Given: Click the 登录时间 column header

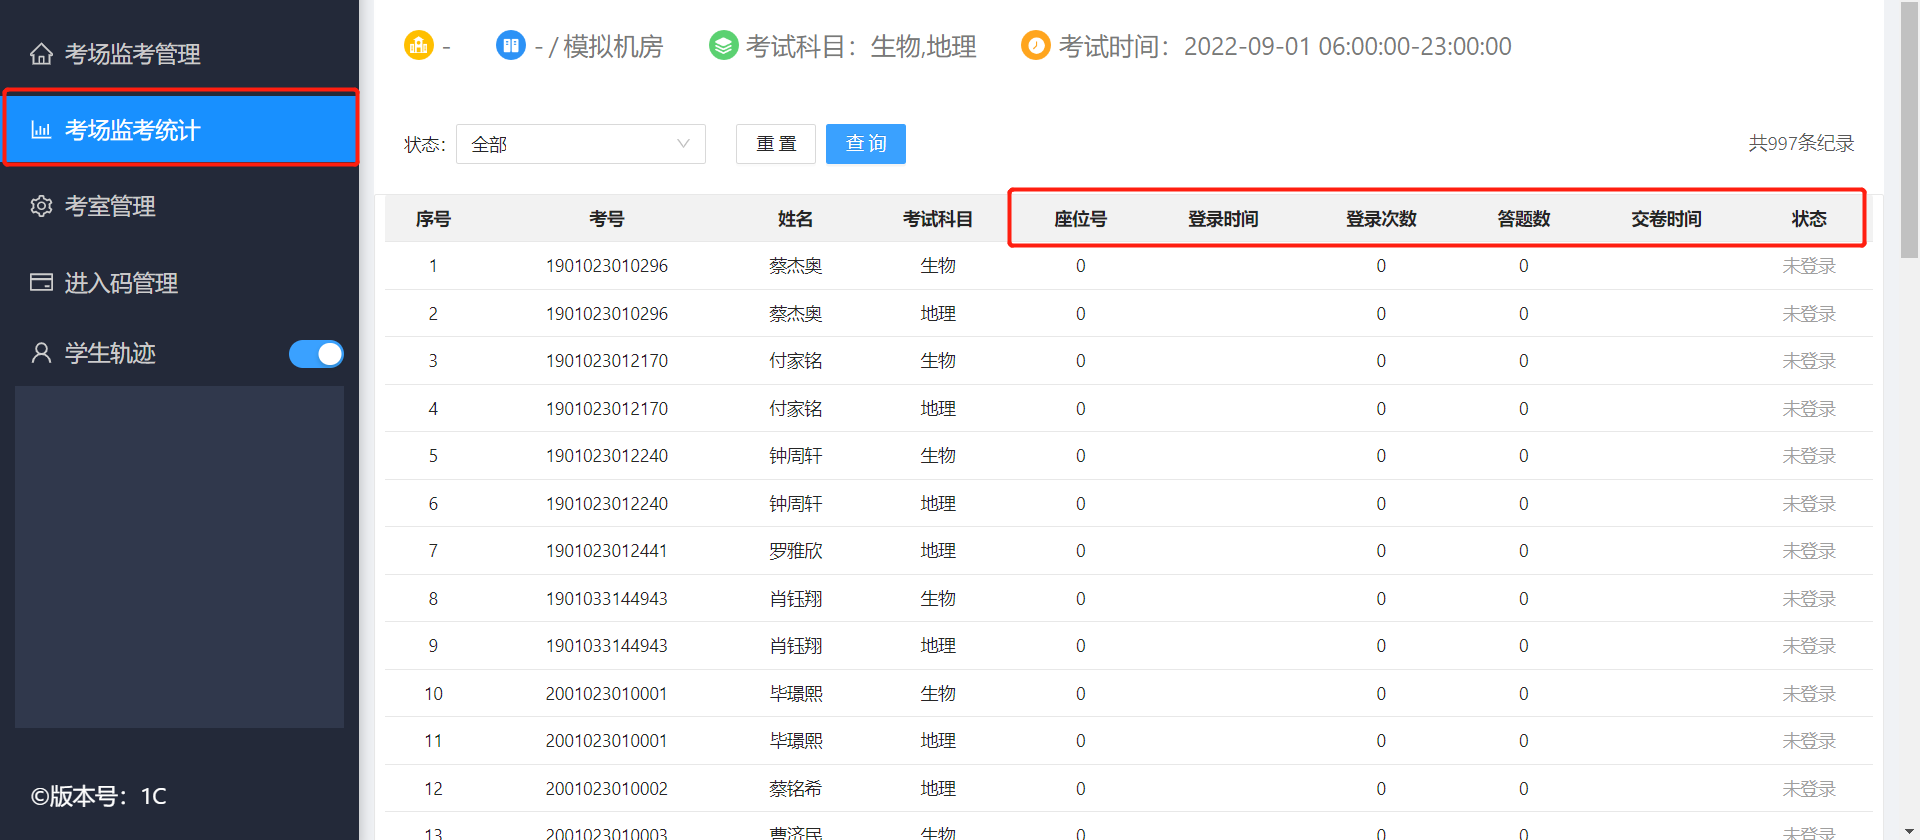Looking at the screenshot, I should 1222,219.
